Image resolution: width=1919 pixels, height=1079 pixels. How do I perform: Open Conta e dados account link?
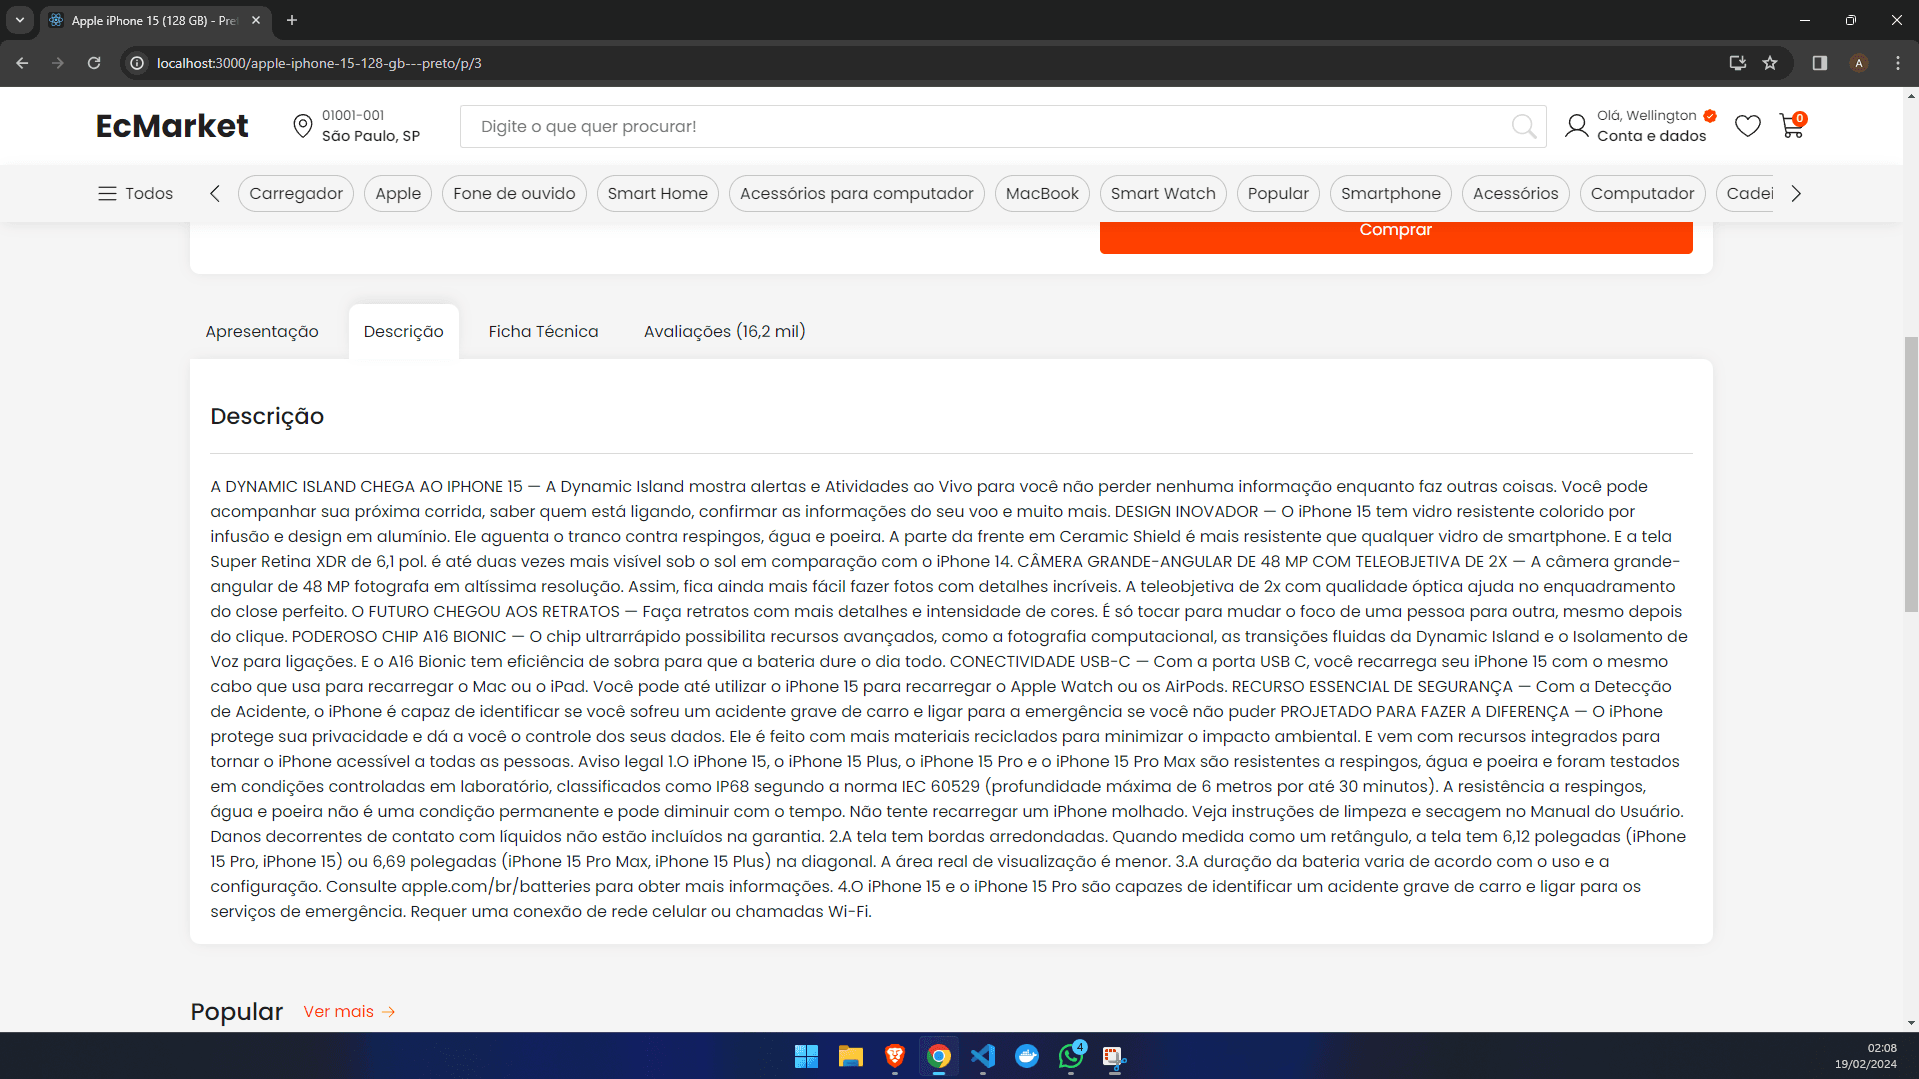click(x=1651, y=136)
